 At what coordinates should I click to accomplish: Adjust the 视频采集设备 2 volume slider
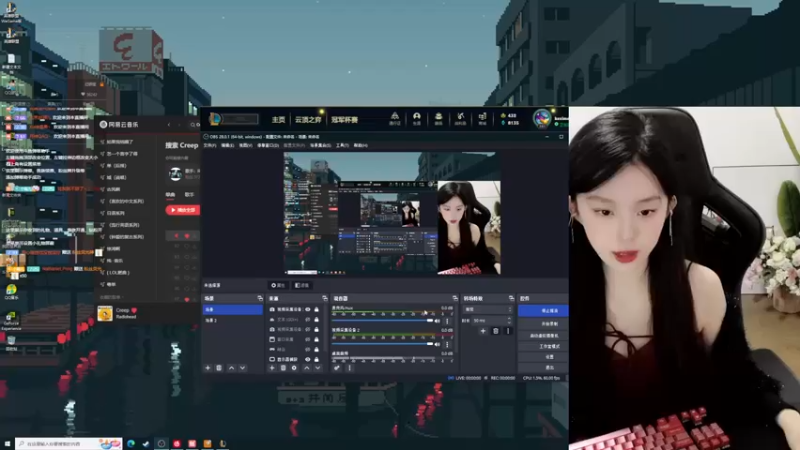click(x=382, y=344)
